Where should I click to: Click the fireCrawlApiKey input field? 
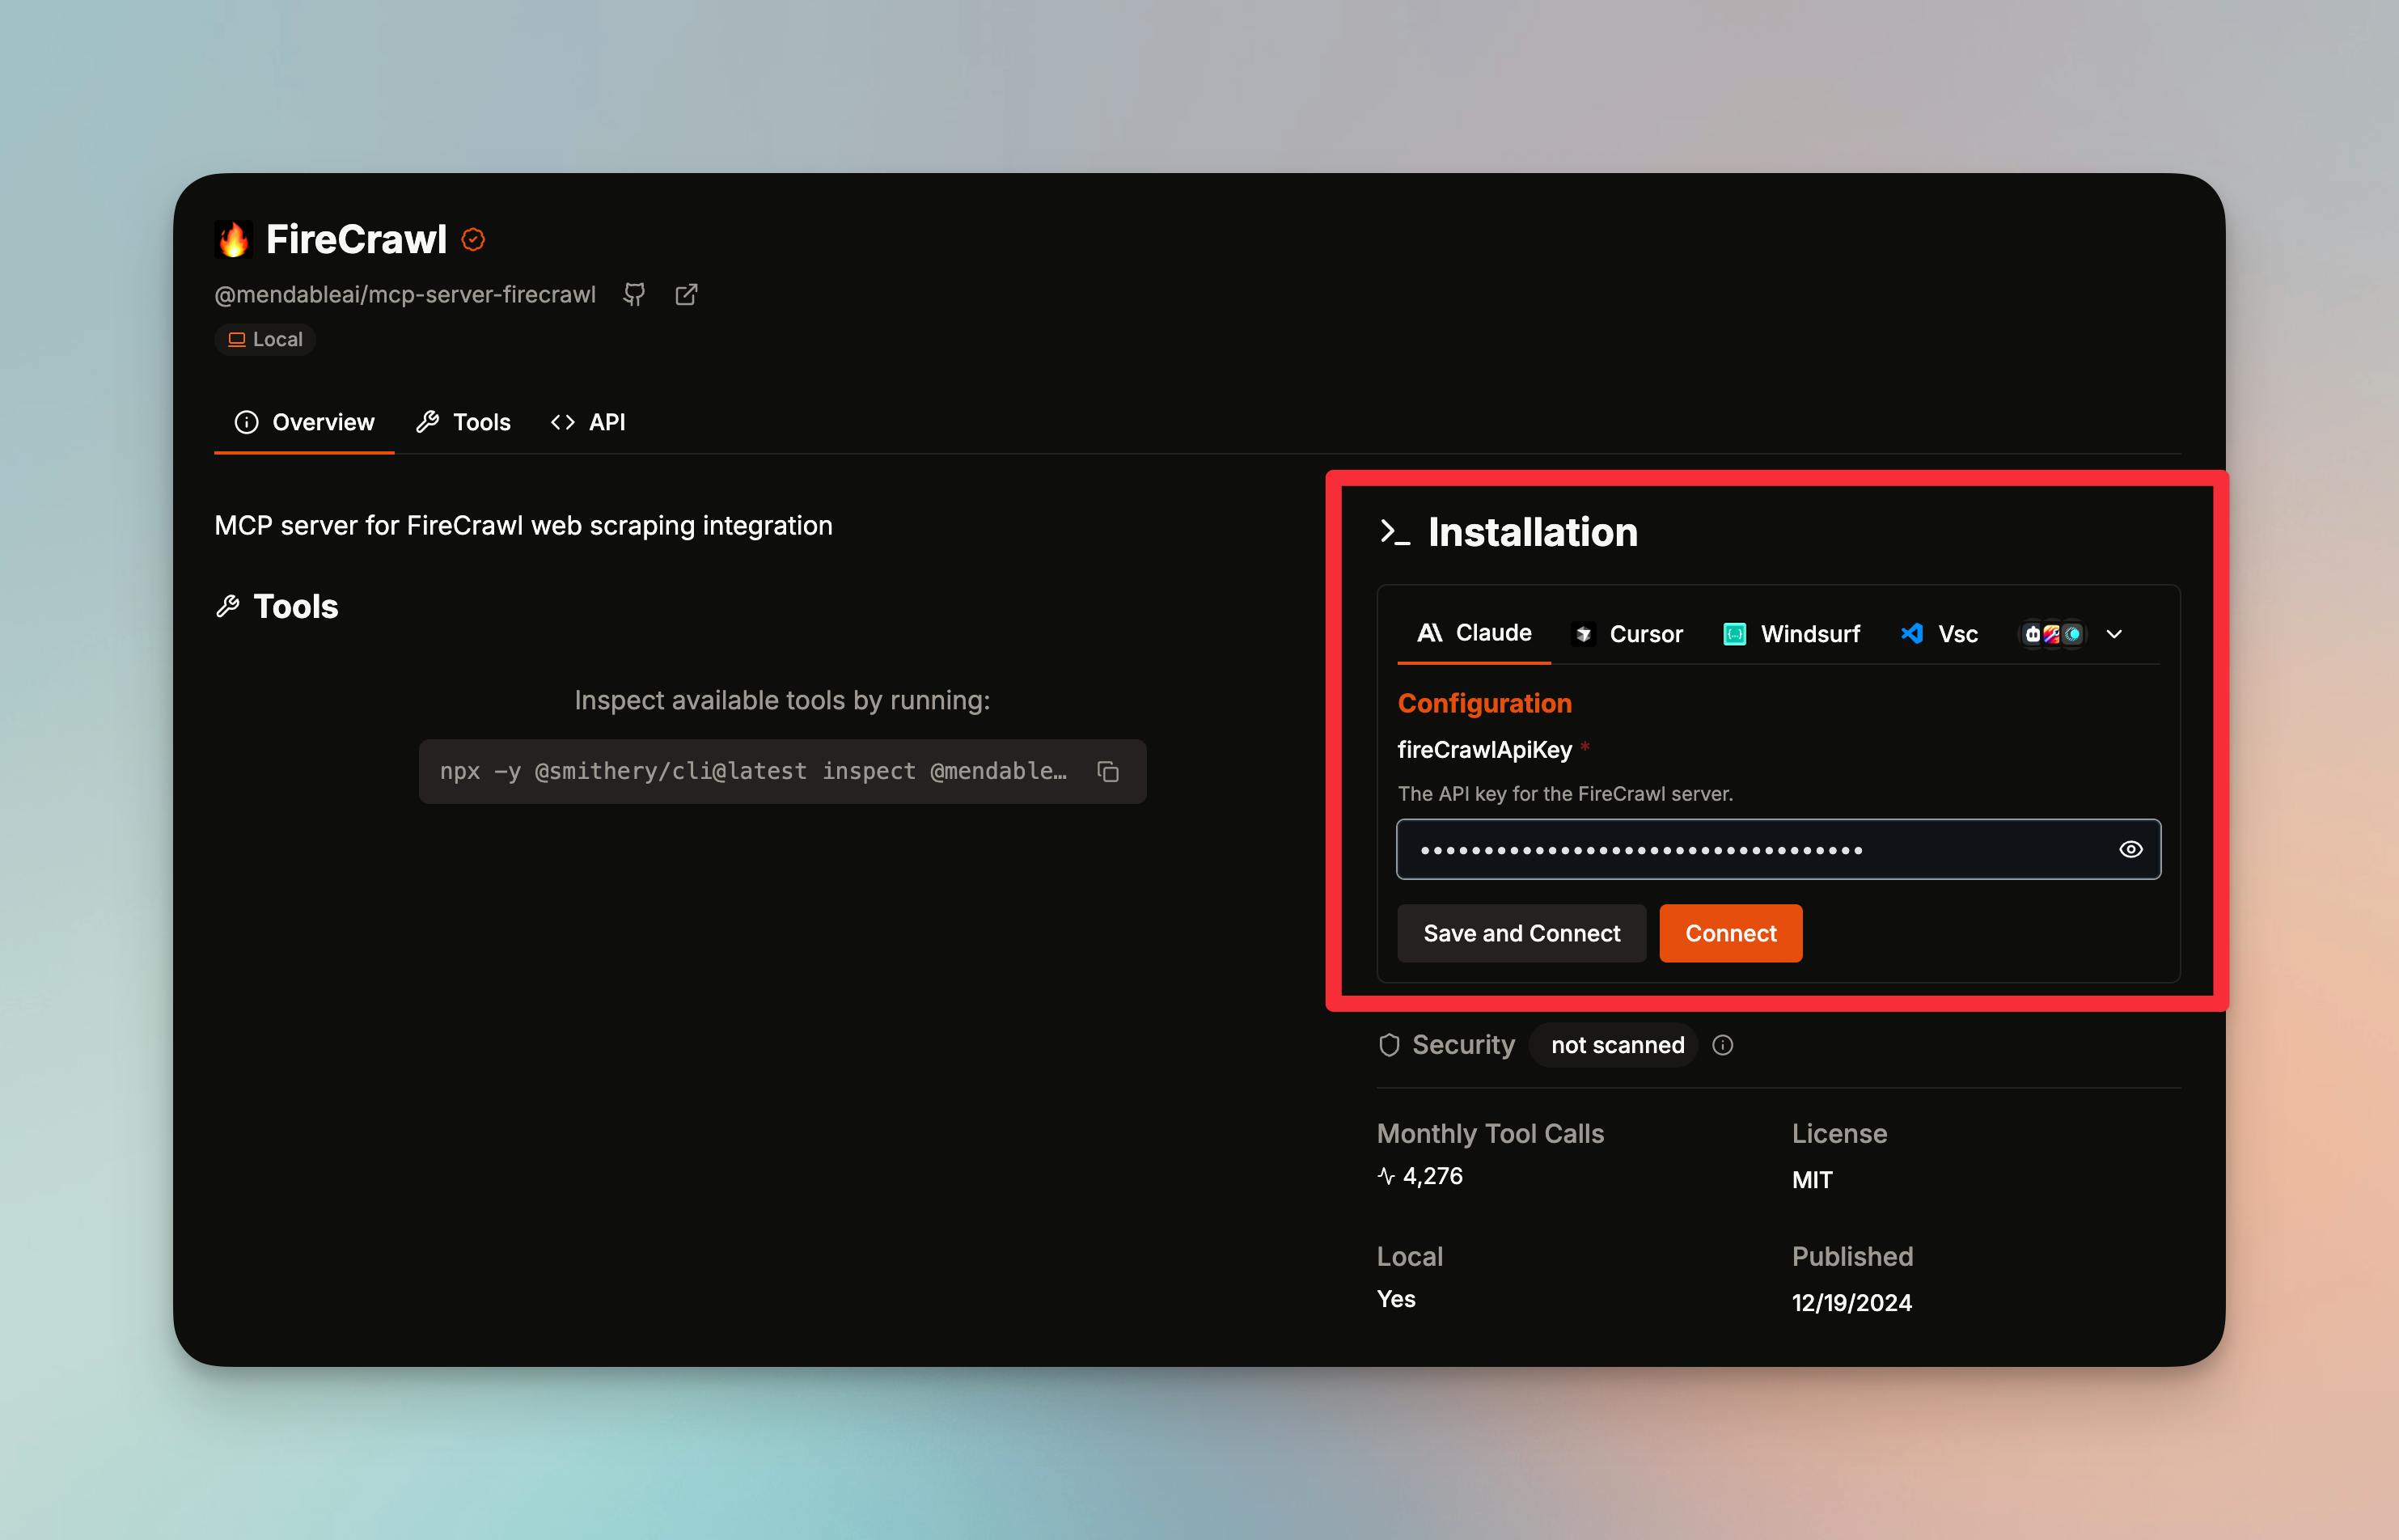(x=1779, y=849)
